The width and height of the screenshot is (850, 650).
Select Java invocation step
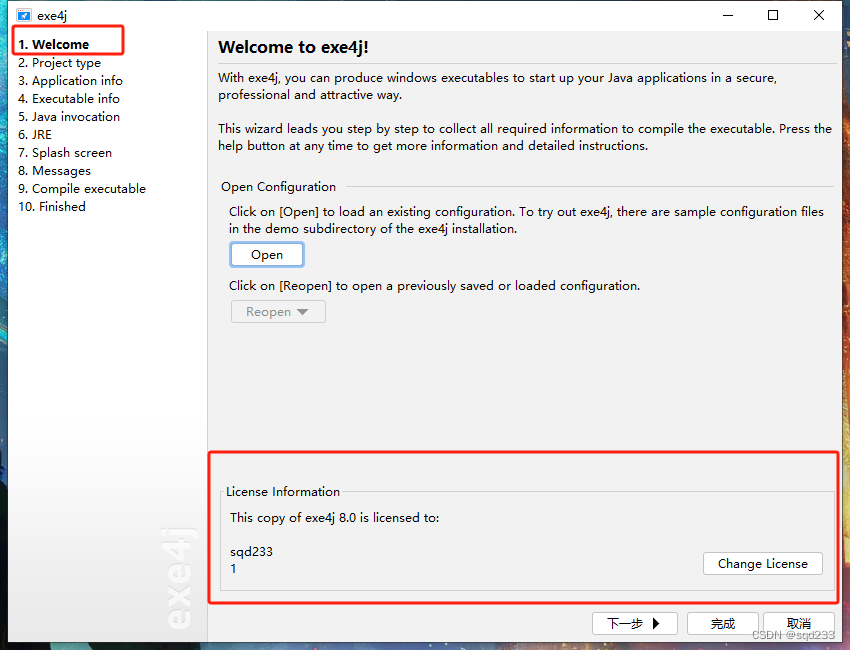(x=69, y=117)
